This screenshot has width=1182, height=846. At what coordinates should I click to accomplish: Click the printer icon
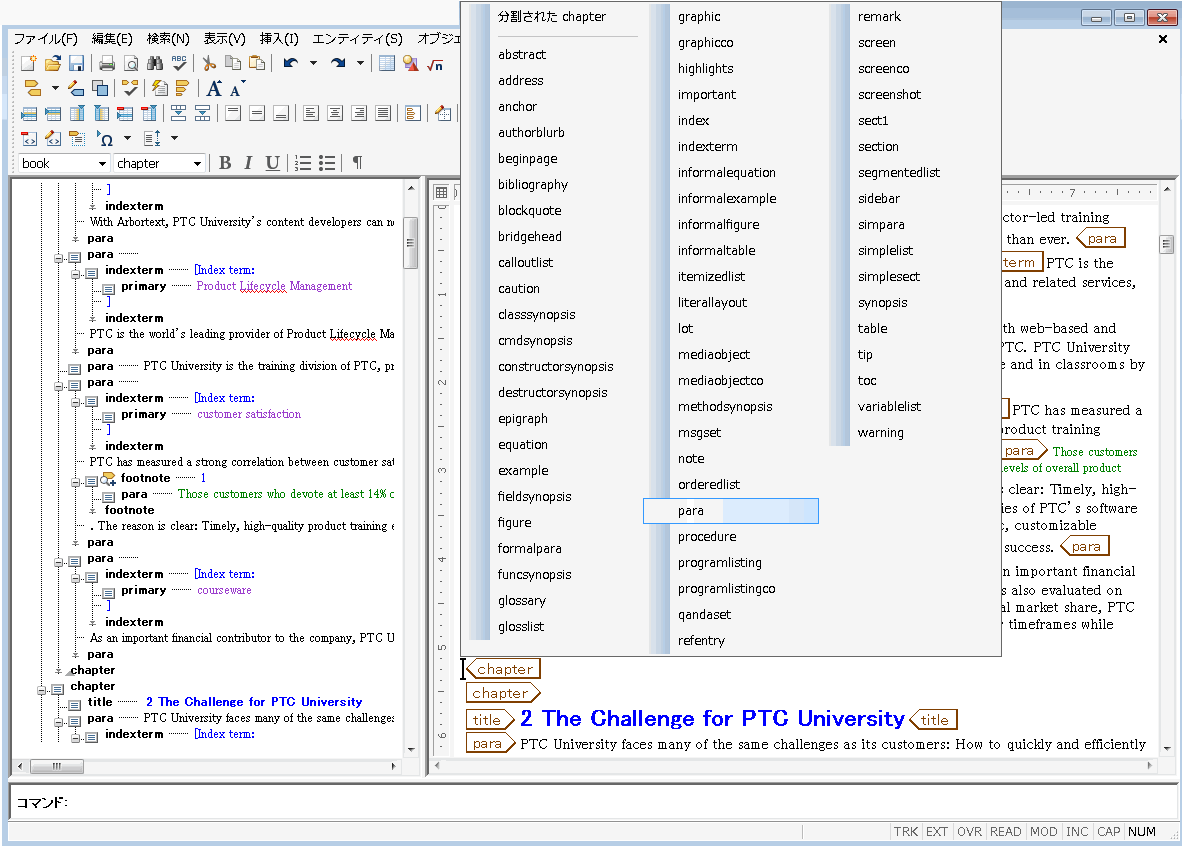pyautogui.click(x=107, y=64)
